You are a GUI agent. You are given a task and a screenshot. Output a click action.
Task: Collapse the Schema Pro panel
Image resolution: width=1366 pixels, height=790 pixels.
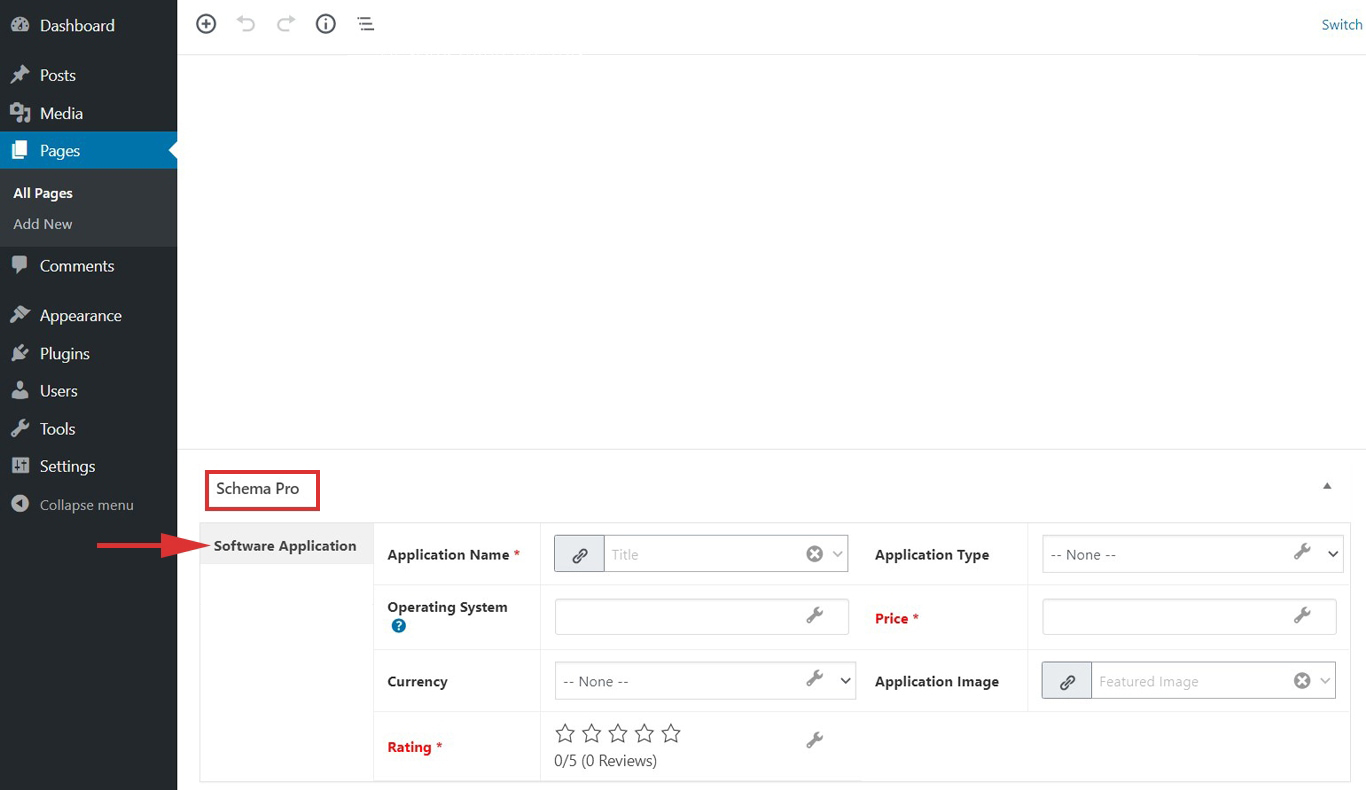[1327, 485]
